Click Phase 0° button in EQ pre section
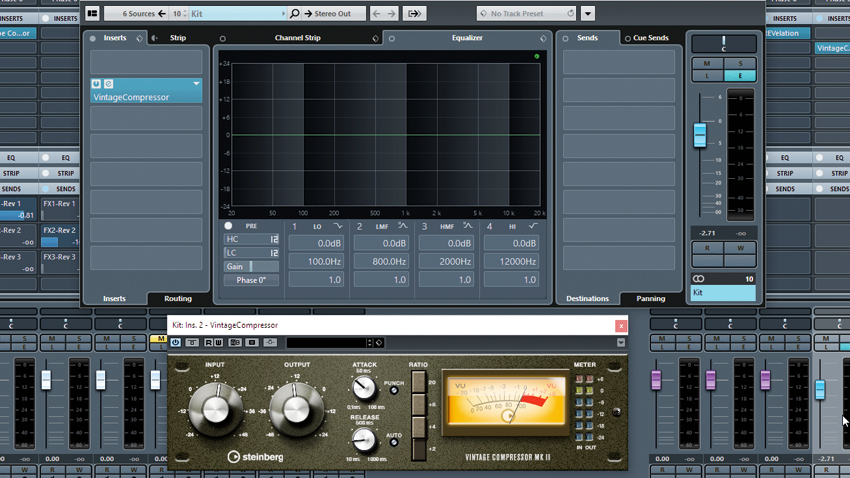The height and width of the screenshot is (478, 850). tap(251, 280)
